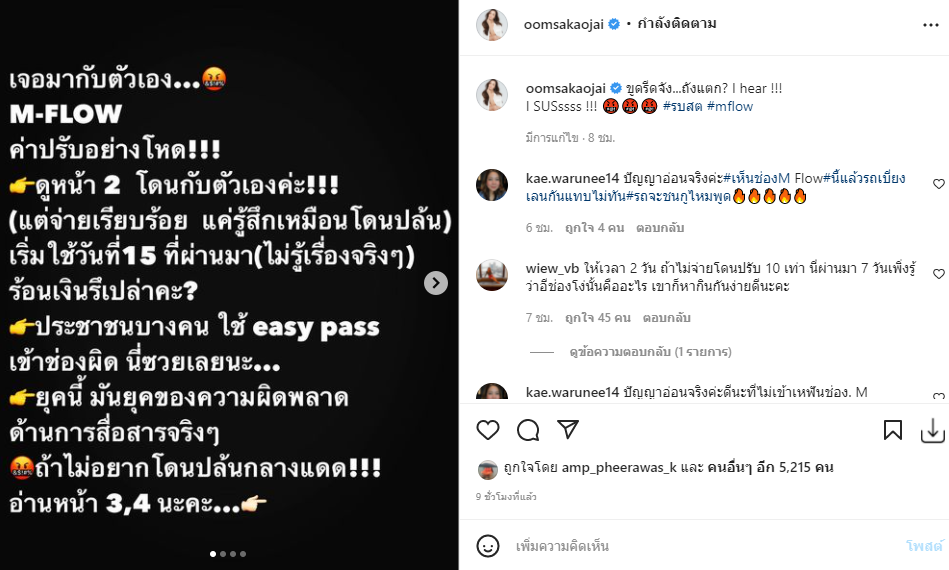Open the comment bubble icon

(528, 430)
